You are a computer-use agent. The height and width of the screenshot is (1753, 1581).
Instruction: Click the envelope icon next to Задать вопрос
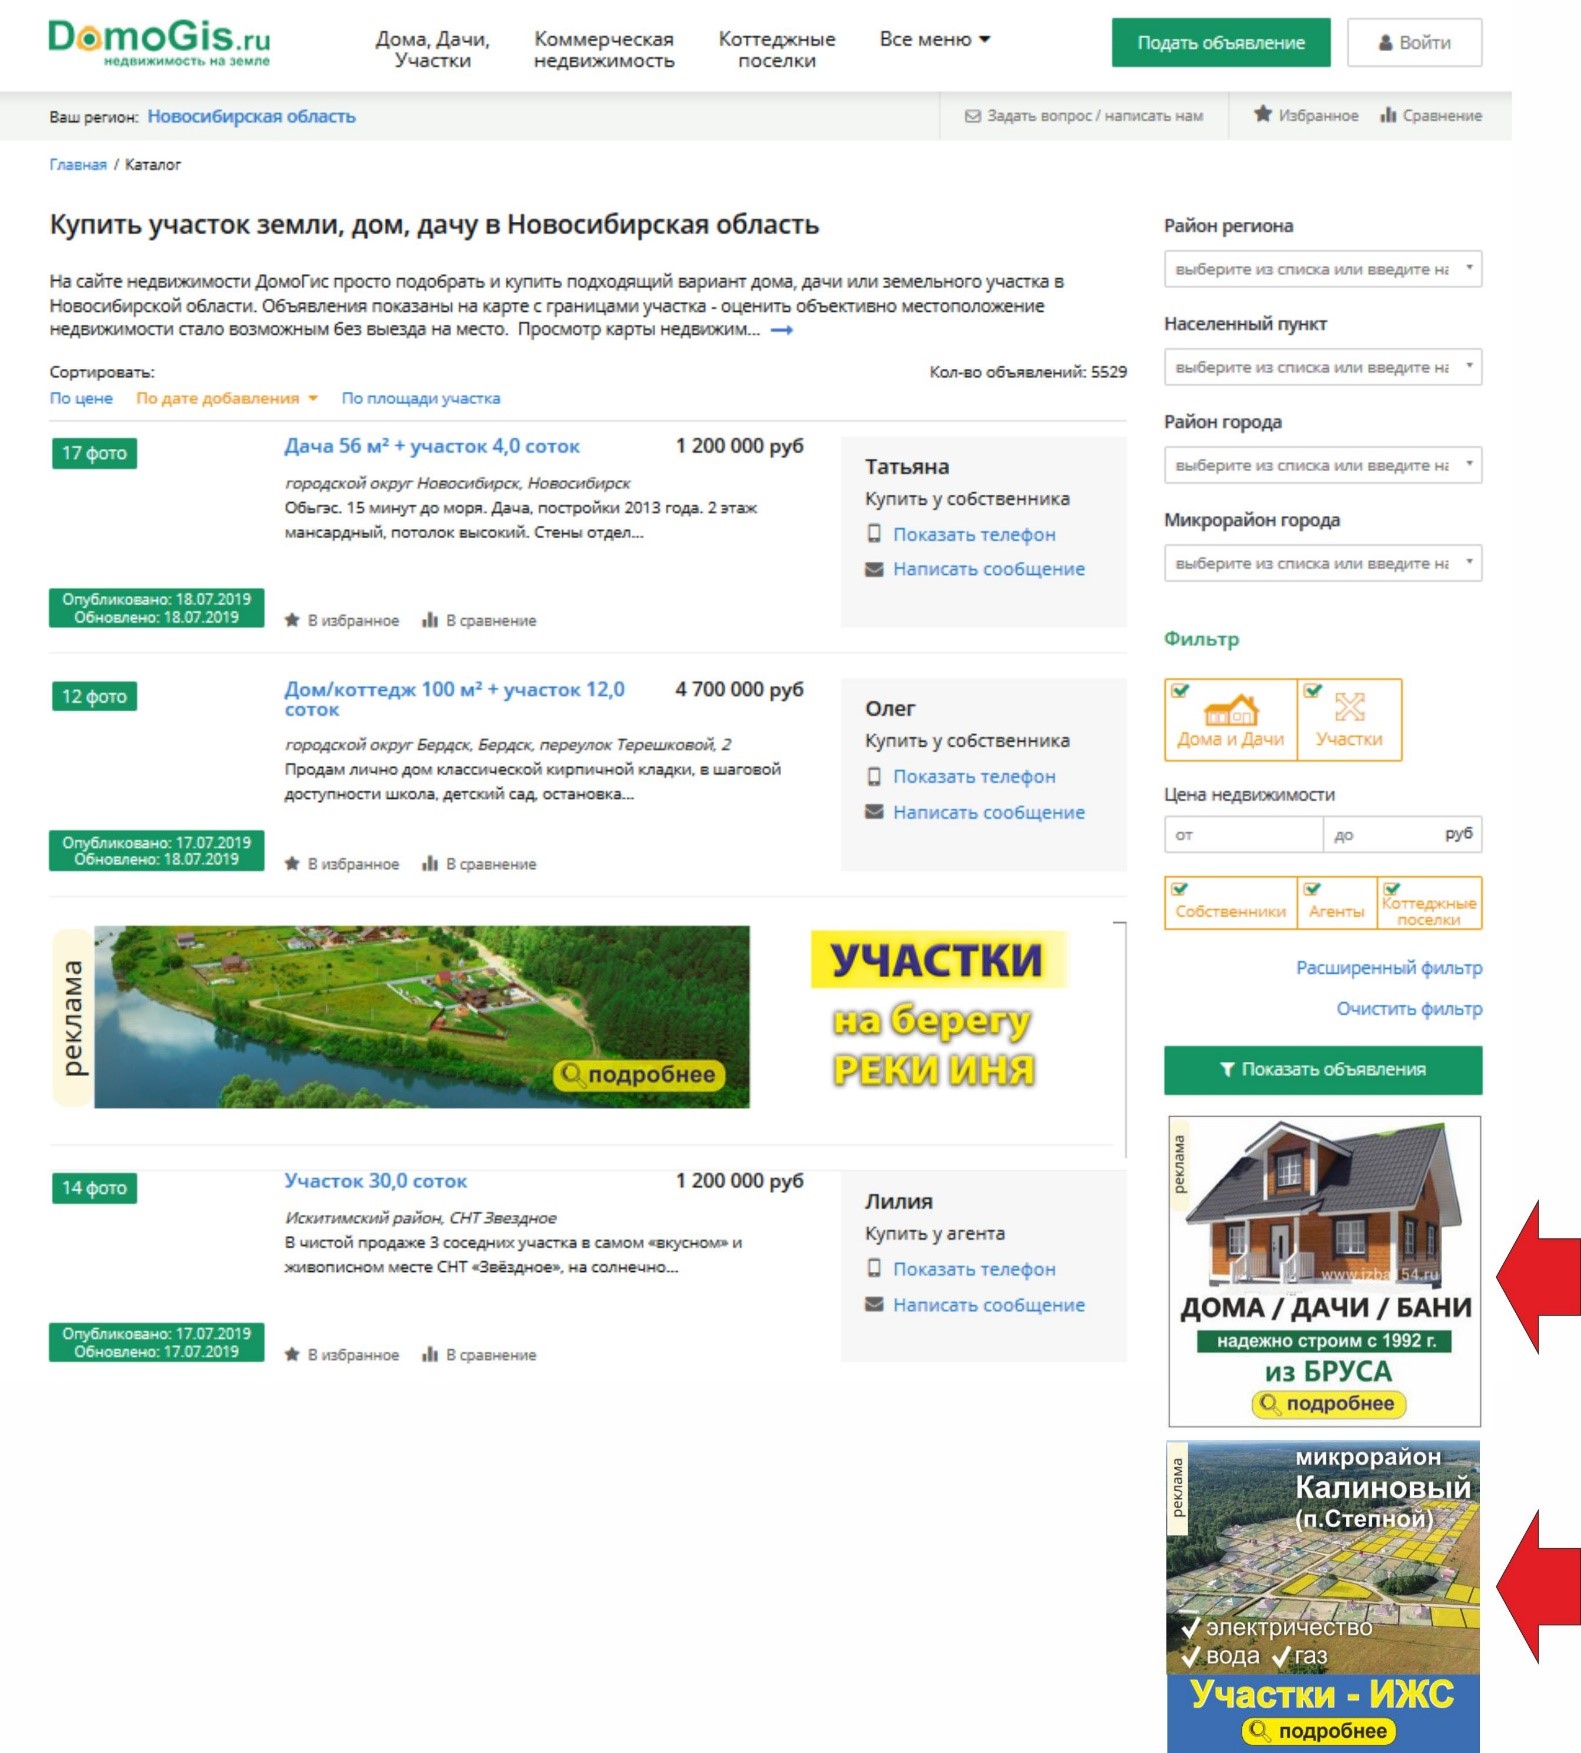coord(972,116)
